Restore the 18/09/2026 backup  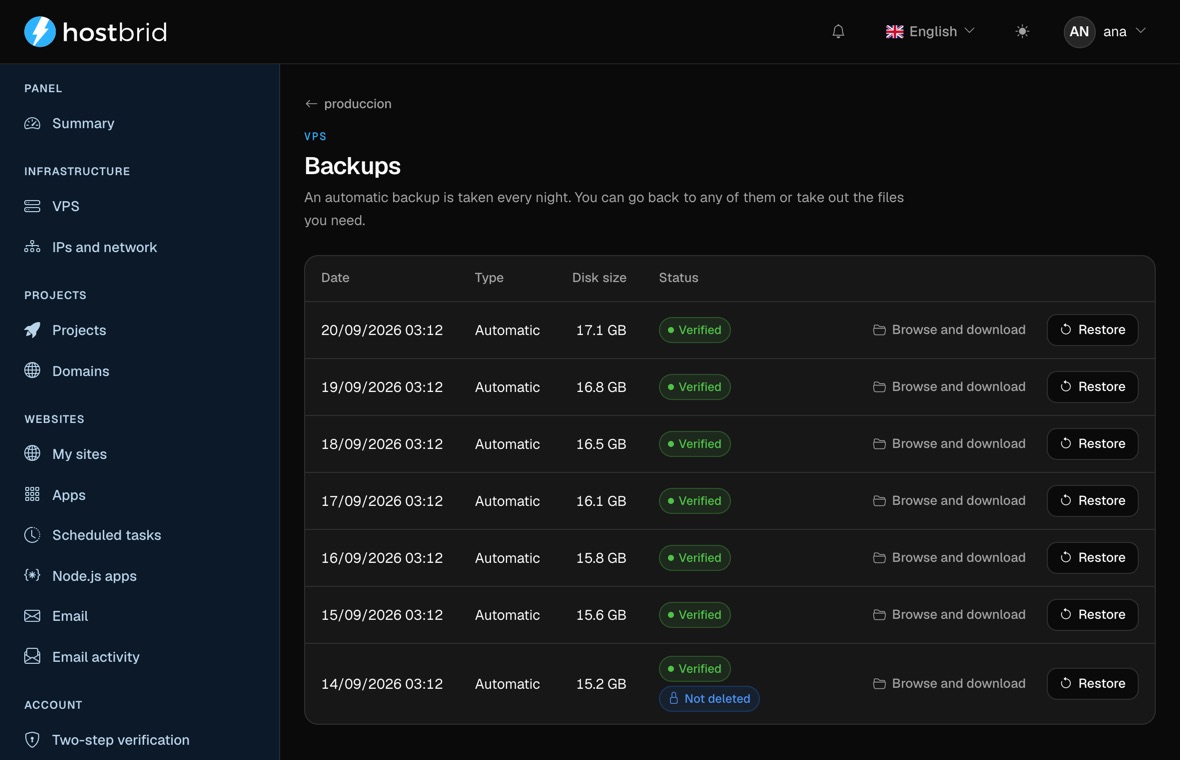coord(1092,444)
